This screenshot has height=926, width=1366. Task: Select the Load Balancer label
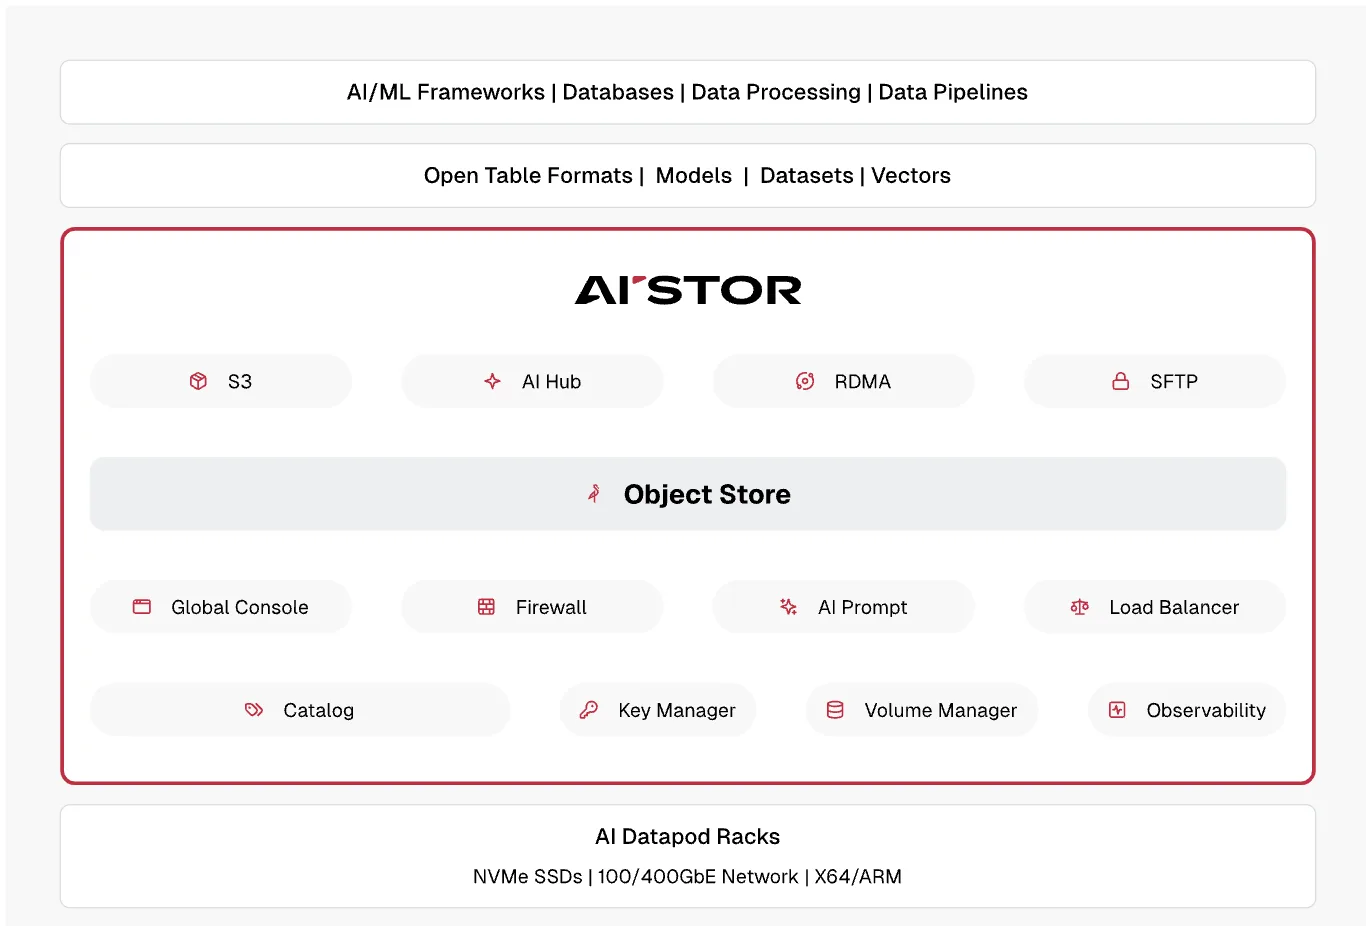tap(1174, 607)
